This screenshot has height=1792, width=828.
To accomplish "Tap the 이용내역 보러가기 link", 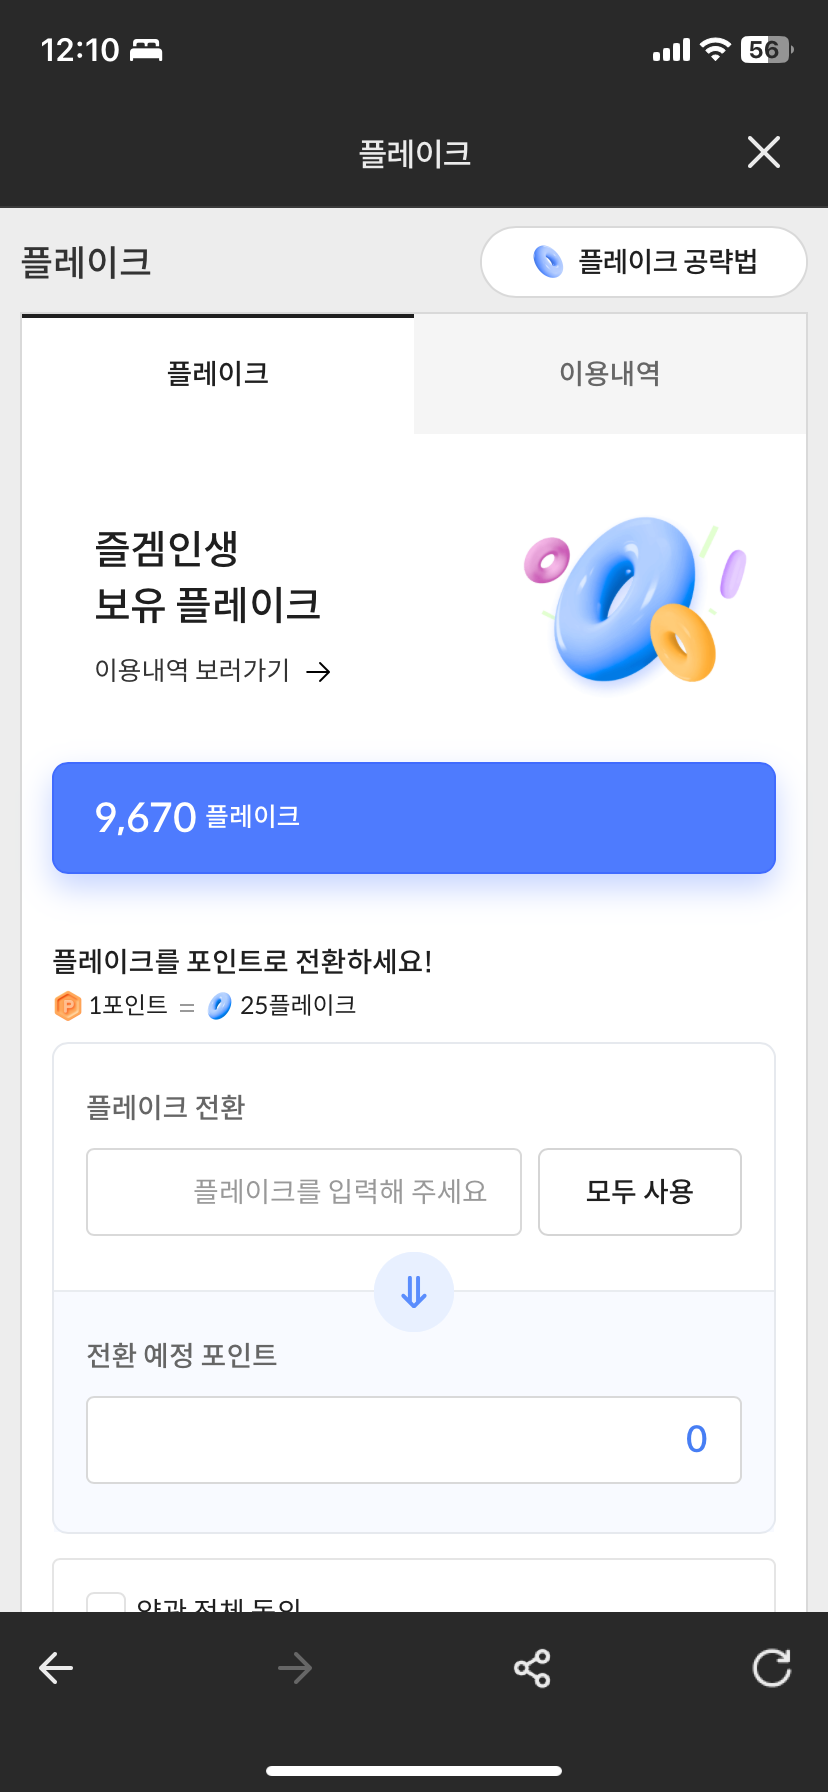I will tap(192, 670).
